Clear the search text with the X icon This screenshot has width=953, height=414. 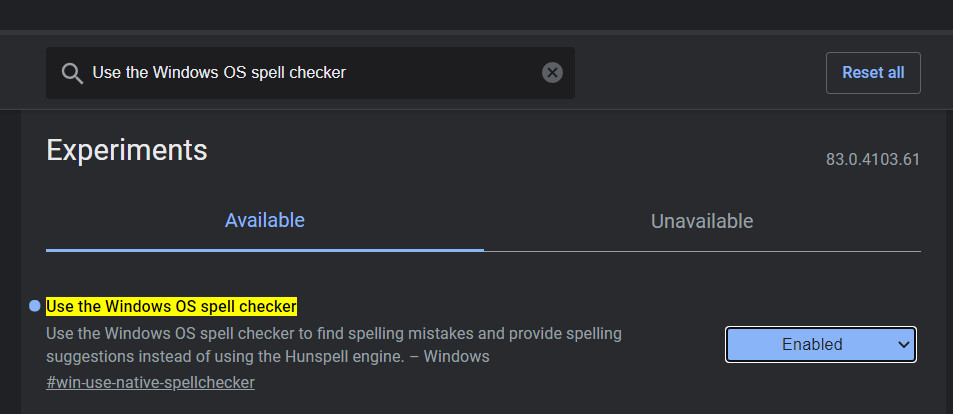coord(552,73)
